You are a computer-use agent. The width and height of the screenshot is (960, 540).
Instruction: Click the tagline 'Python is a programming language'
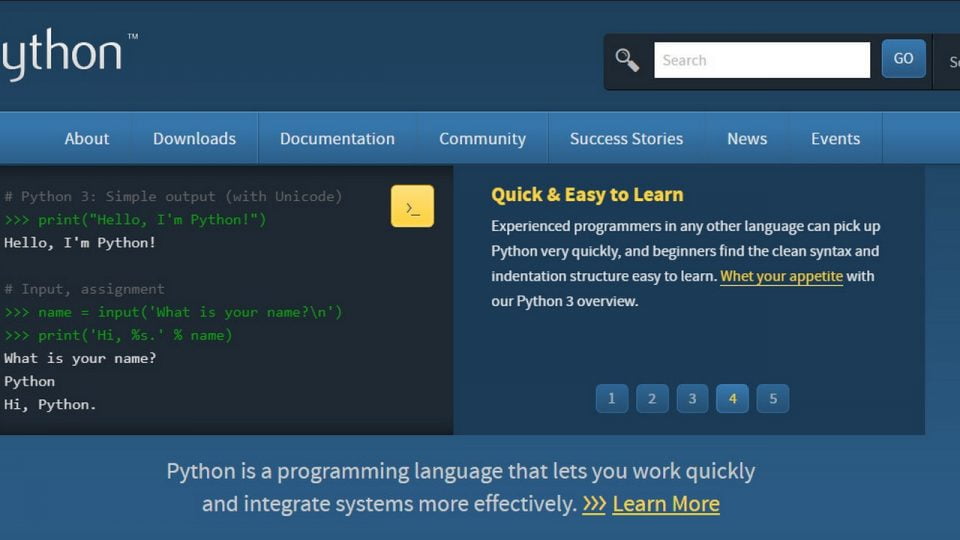pyautogui.click(x=460, y=471)
